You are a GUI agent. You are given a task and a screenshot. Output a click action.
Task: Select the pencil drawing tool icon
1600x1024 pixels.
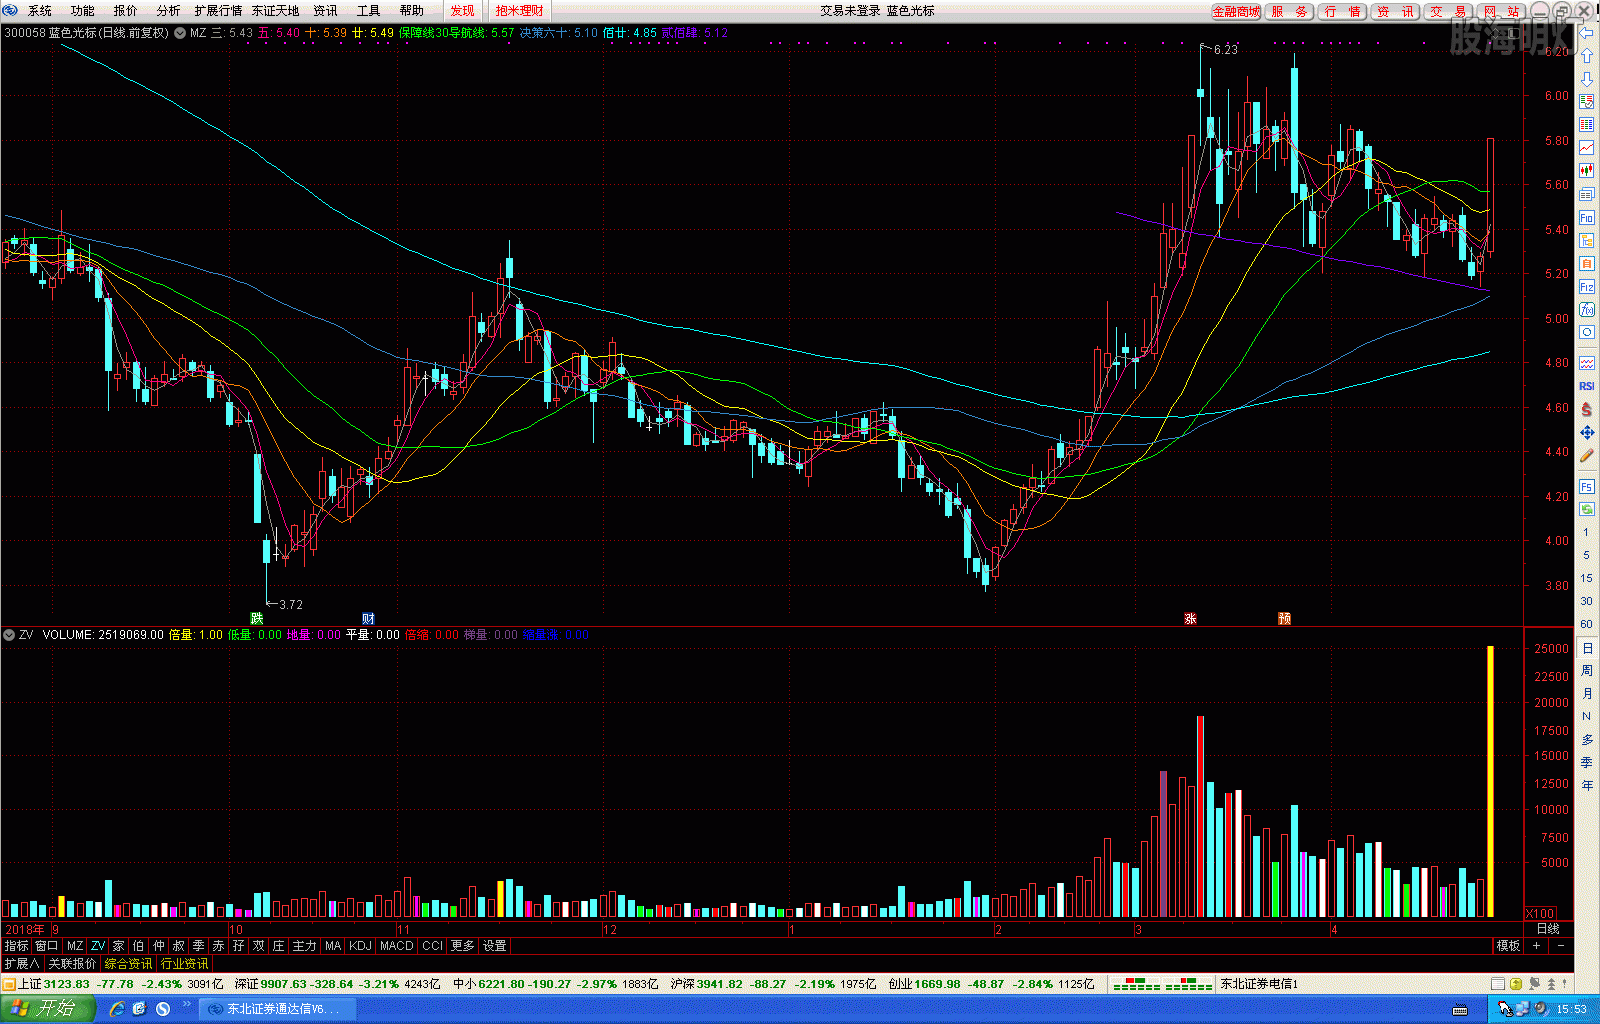[1587, 455]
